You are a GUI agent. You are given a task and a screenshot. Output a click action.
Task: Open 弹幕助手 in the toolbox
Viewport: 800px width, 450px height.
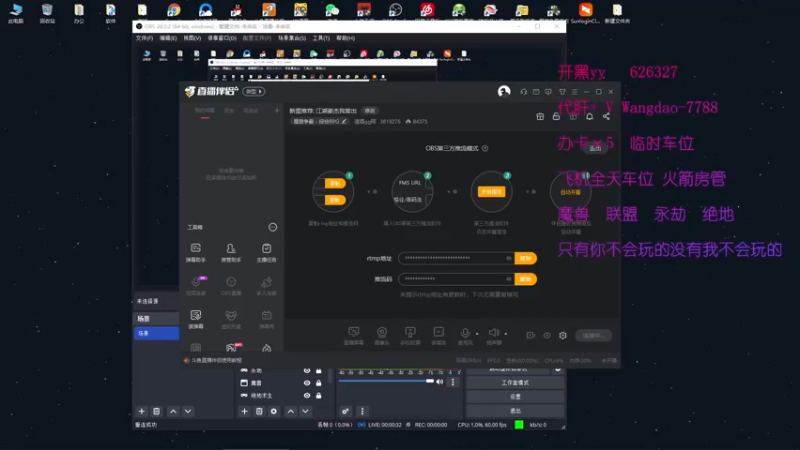click(x=195, y=253)
